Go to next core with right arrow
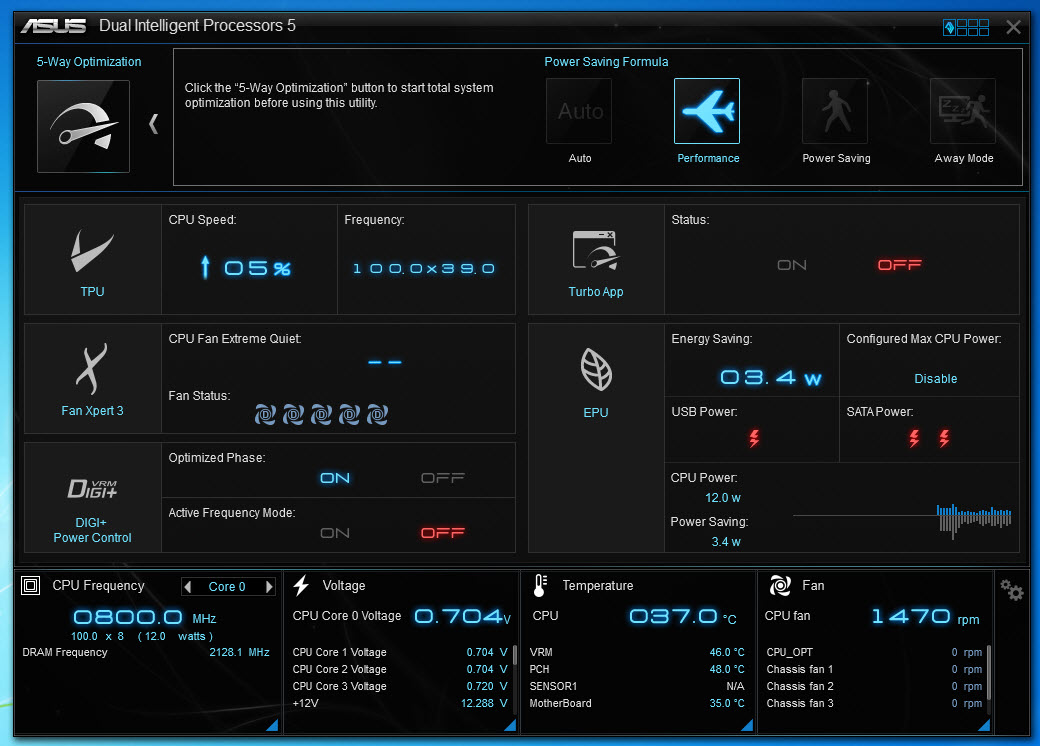This screenshot has width=1040, height=746. pyautogui.click(x=269, y=587)
